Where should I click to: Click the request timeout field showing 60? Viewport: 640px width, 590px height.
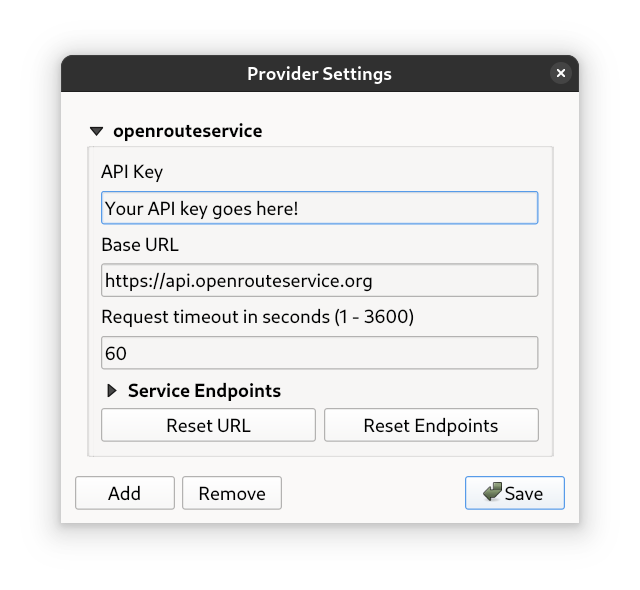(320, 352)
